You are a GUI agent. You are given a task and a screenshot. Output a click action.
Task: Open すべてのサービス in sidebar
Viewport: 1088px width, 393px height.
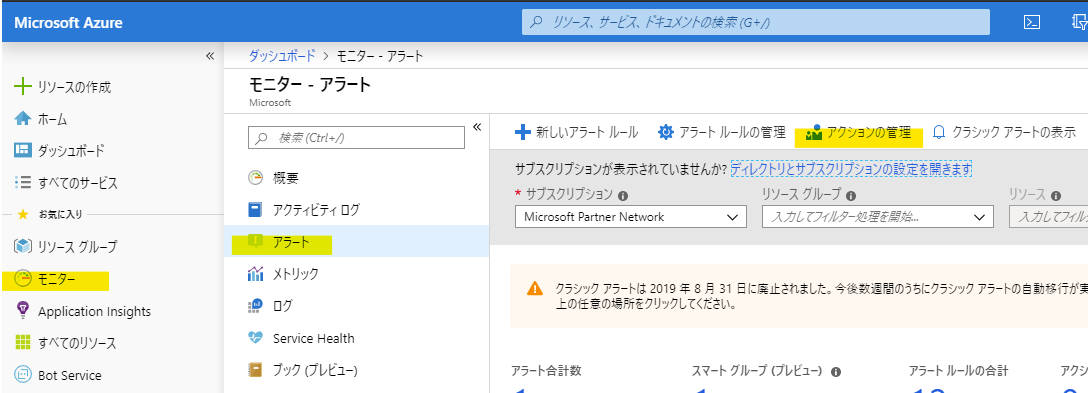coord(78,184)
